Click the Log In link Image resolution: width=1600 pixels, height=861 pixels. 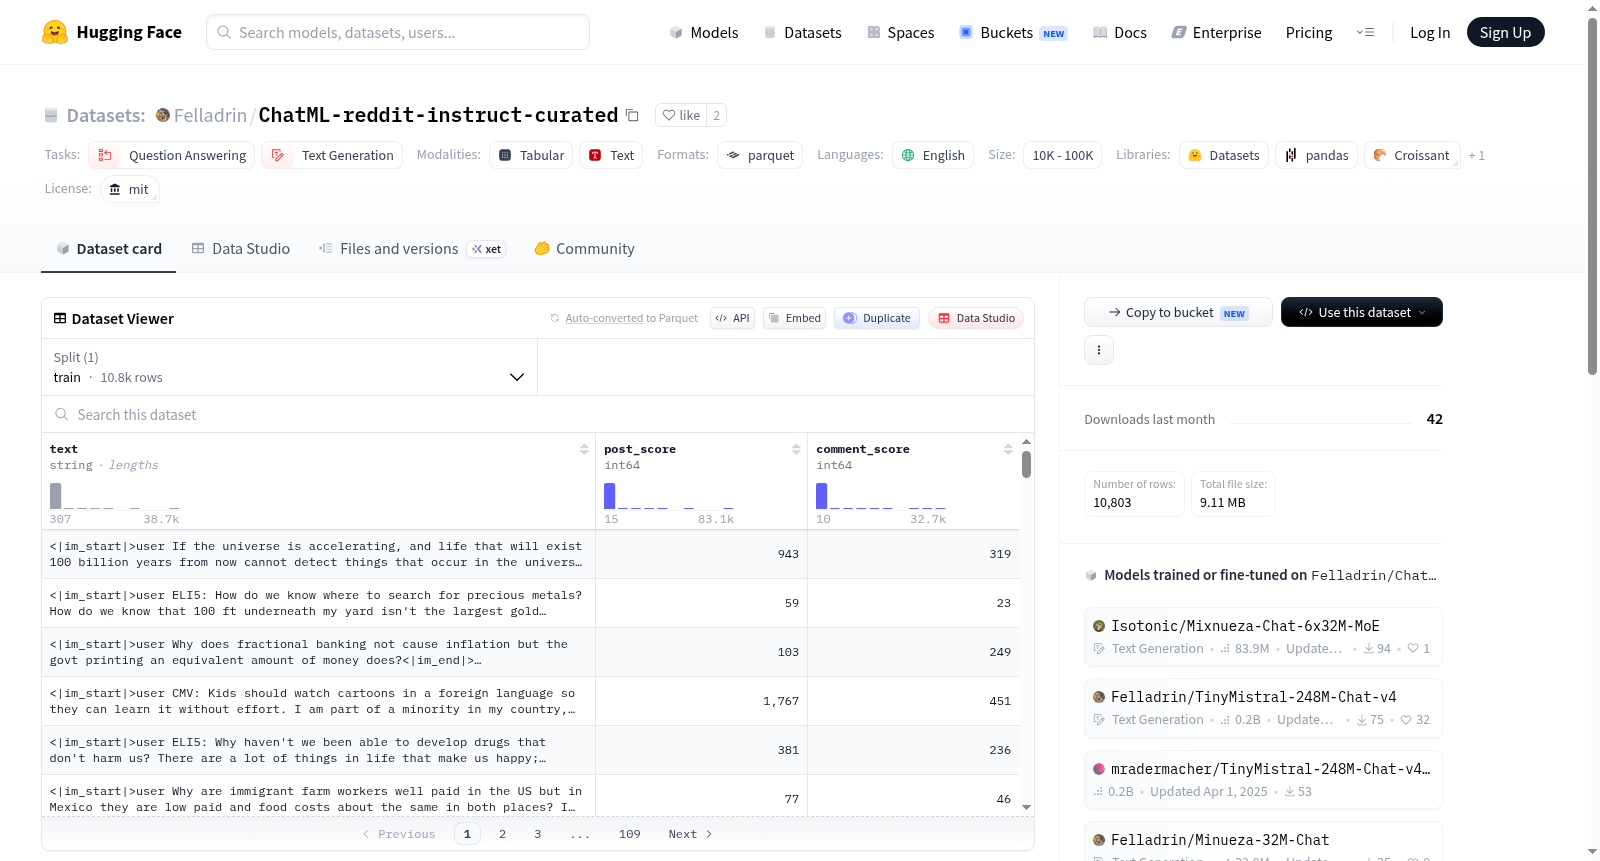pyautogui.click(x=1430, y=32)
